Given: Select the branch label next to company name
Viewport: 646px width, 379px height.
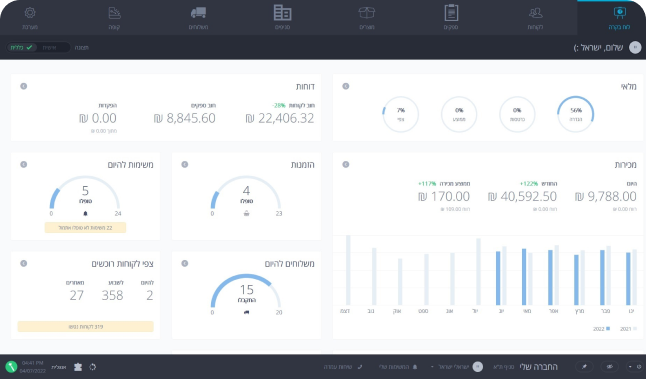Looking at the screenshot, I should coord(503,367).
